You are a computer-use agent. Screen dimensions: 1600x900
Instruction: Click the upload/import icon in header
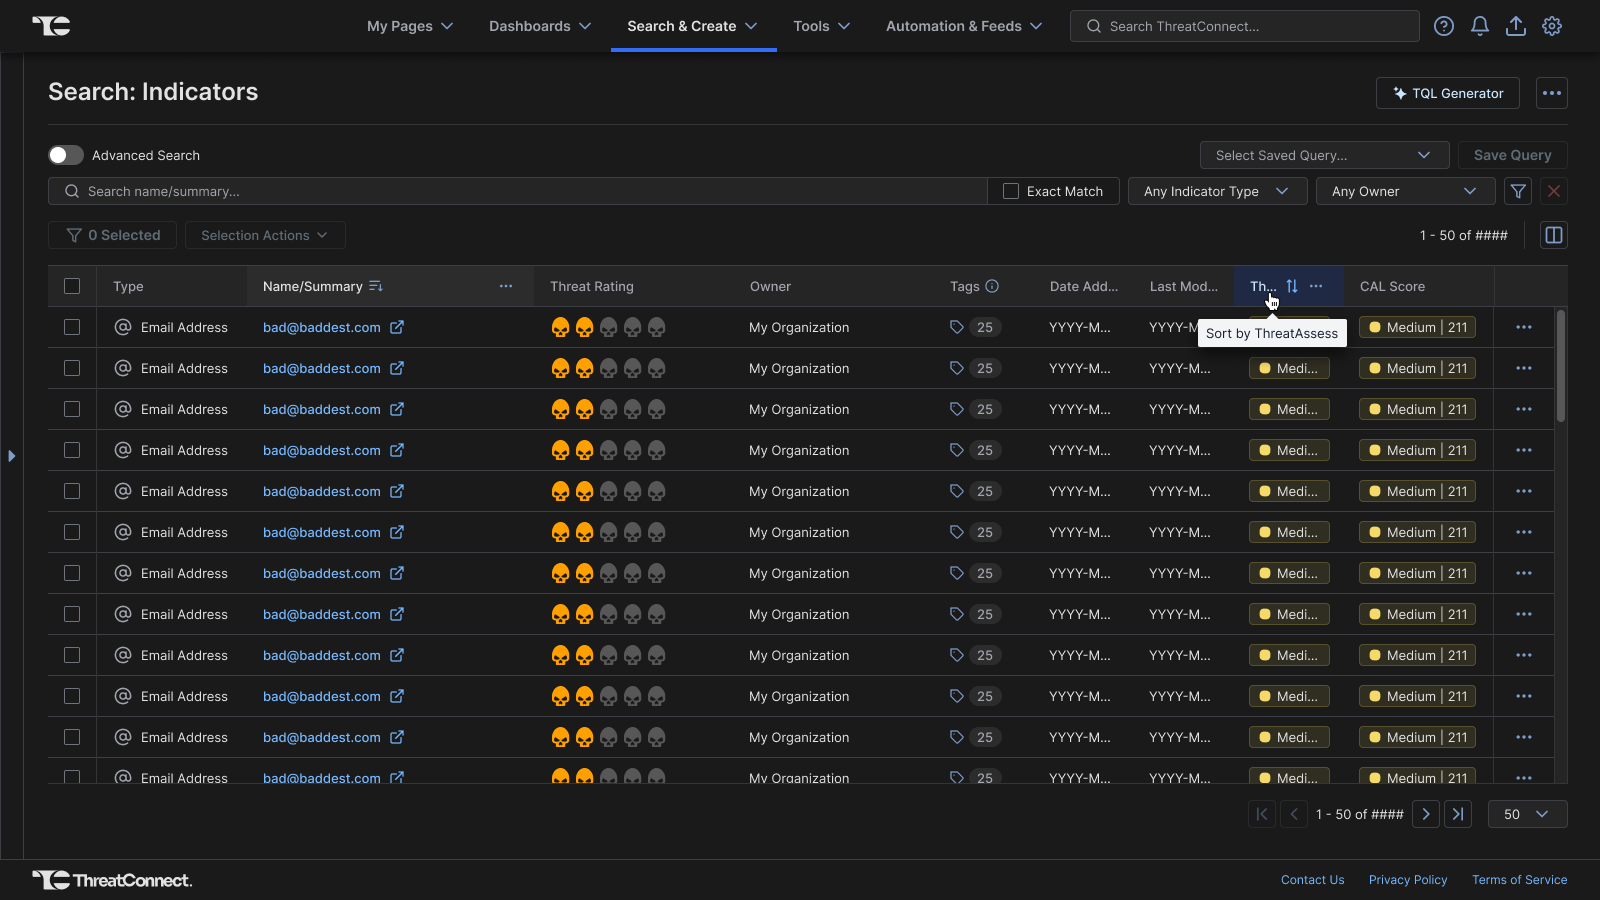[x=1515, y=26]
